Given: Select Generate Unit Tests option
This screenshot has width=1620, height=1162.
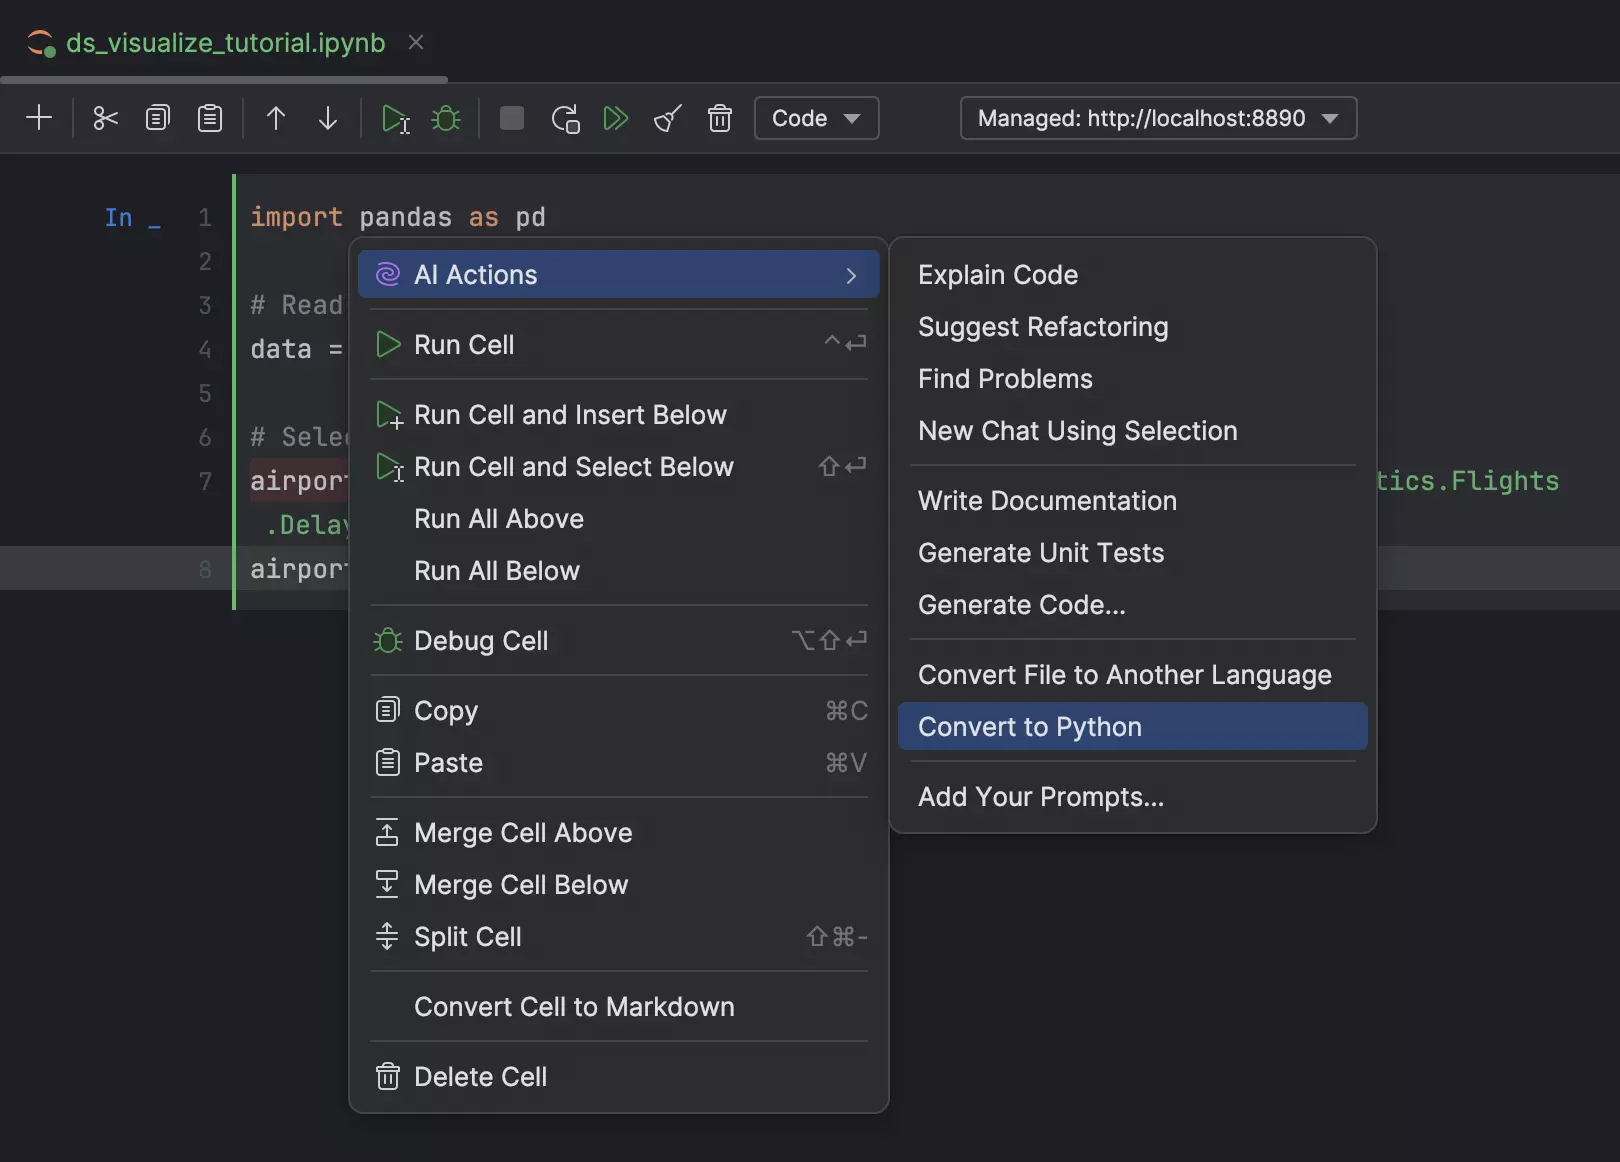Looking at the screenshot, I should [1041, 553].
